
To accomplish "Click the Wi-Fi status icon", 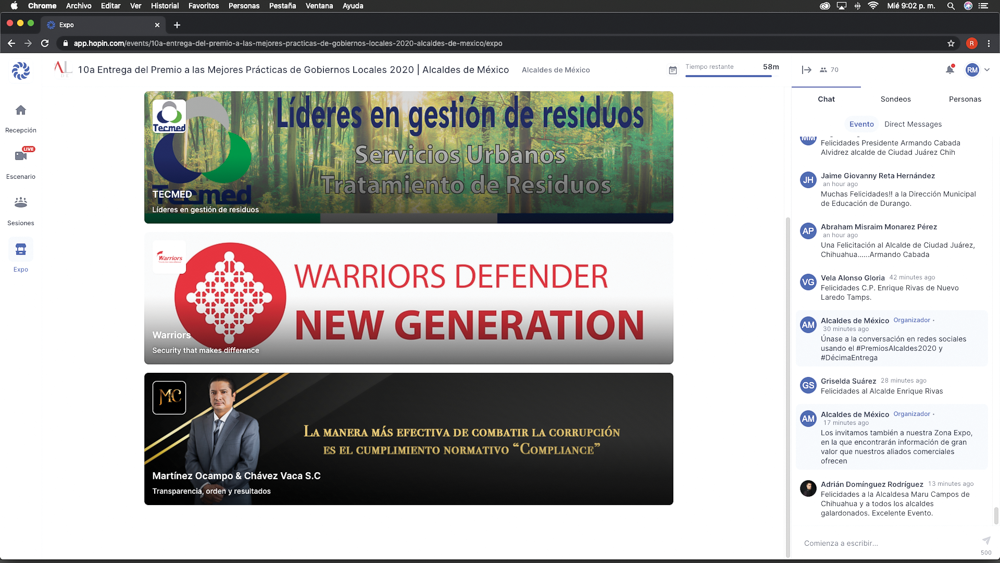I will pyautogui.click(x=873, y=6).
